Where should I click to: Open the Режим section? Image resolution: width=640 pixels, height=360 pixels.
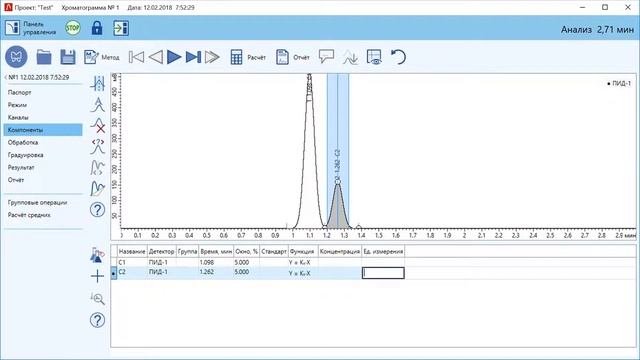(17, 105)
